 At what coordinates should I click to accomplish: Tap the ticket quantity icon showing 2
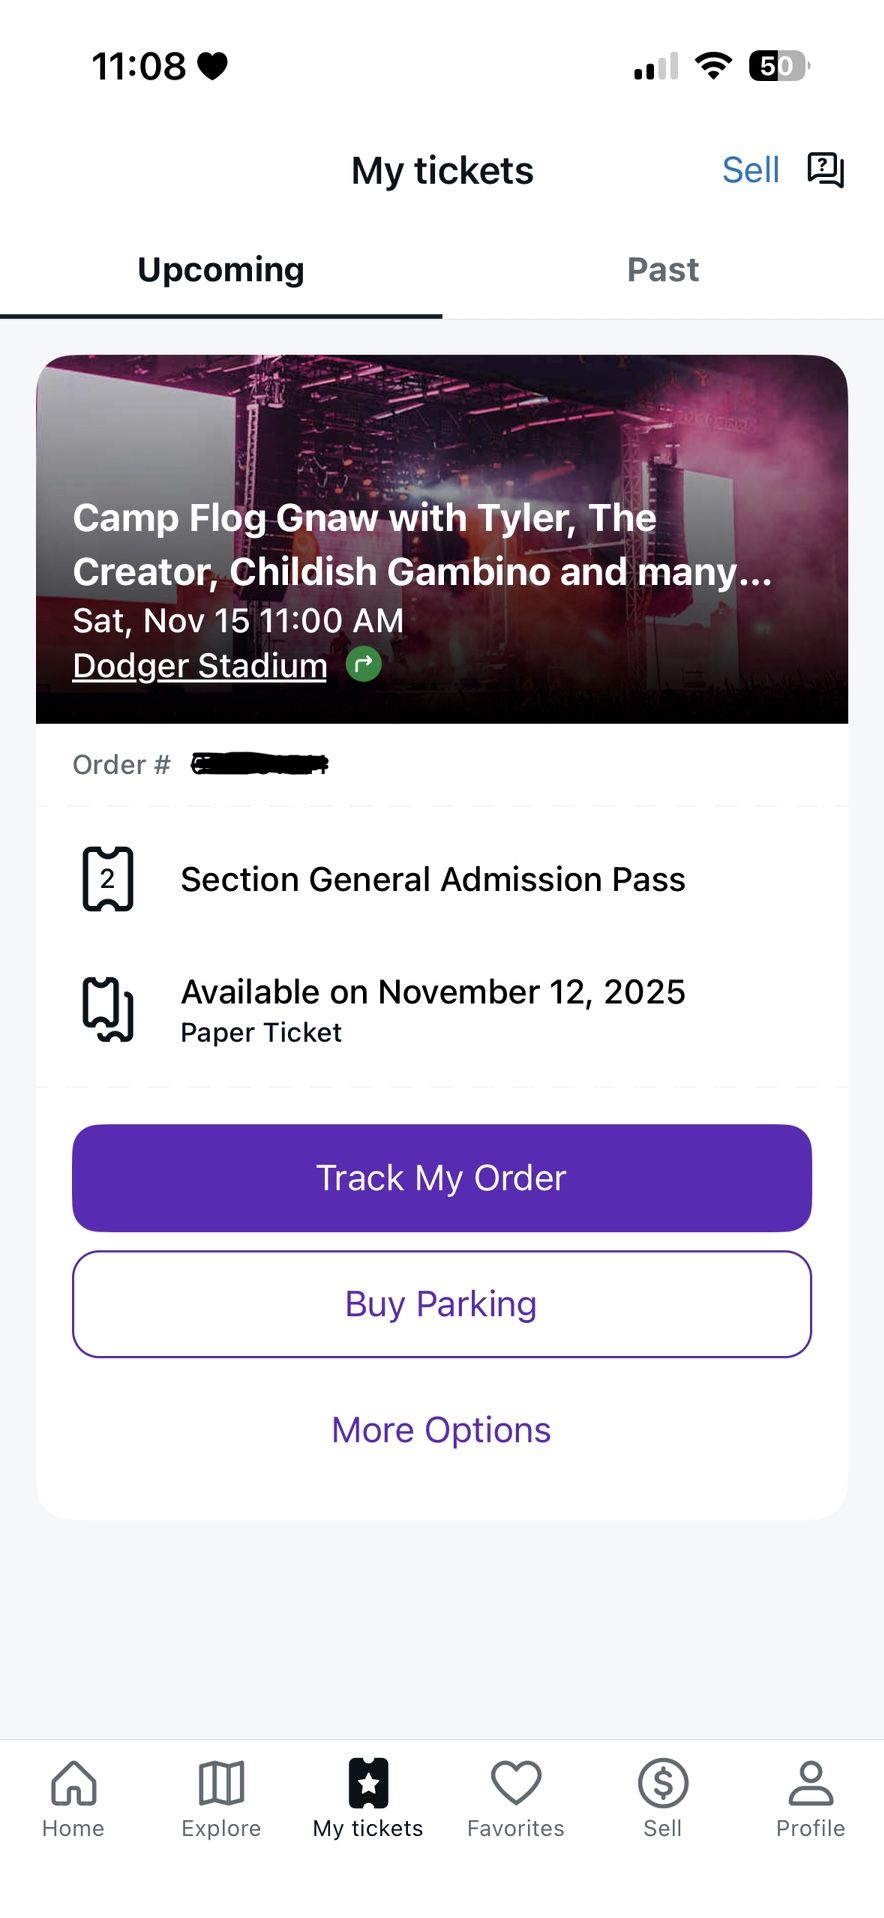click(x=107, y=879)
